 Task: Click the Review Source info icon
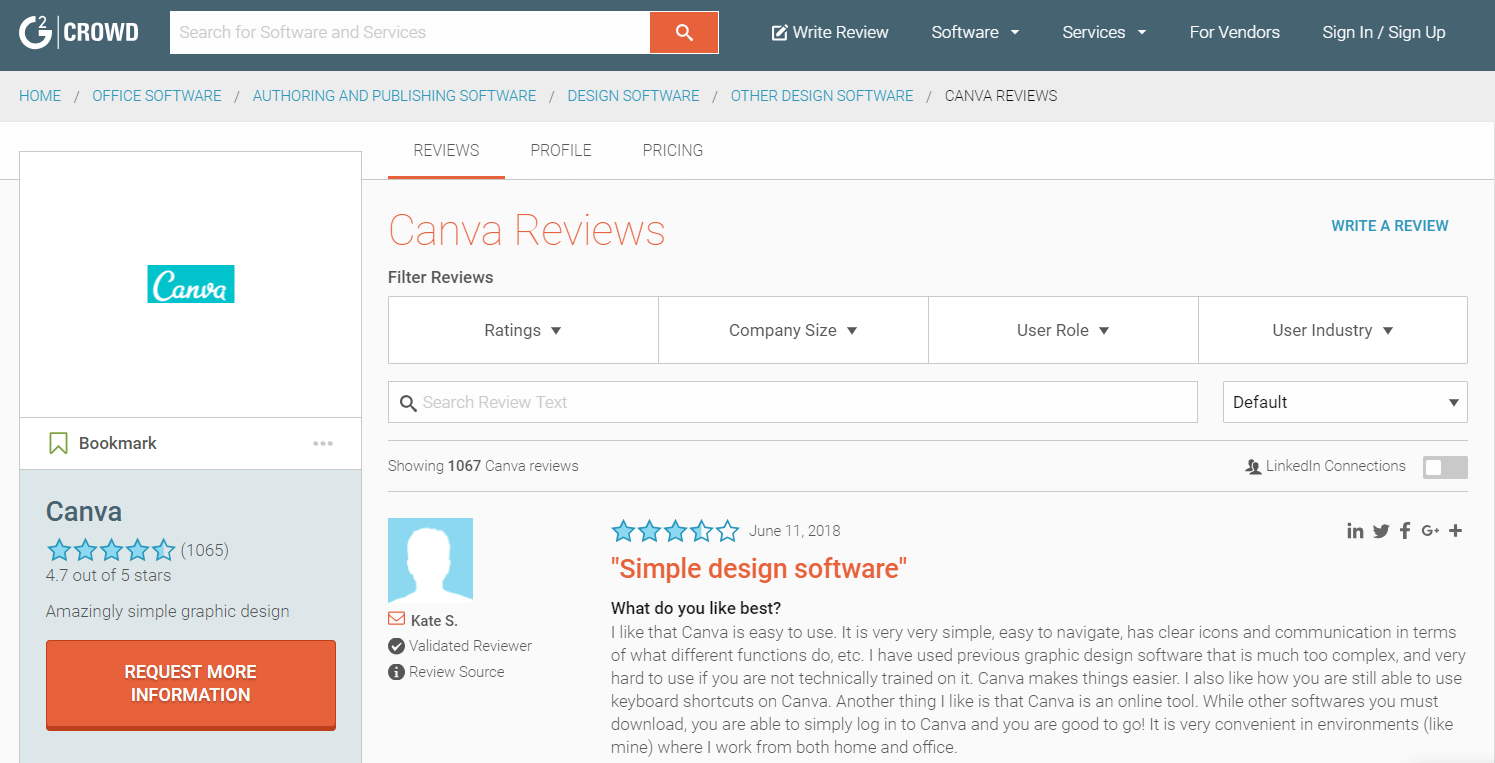[396, 672]
